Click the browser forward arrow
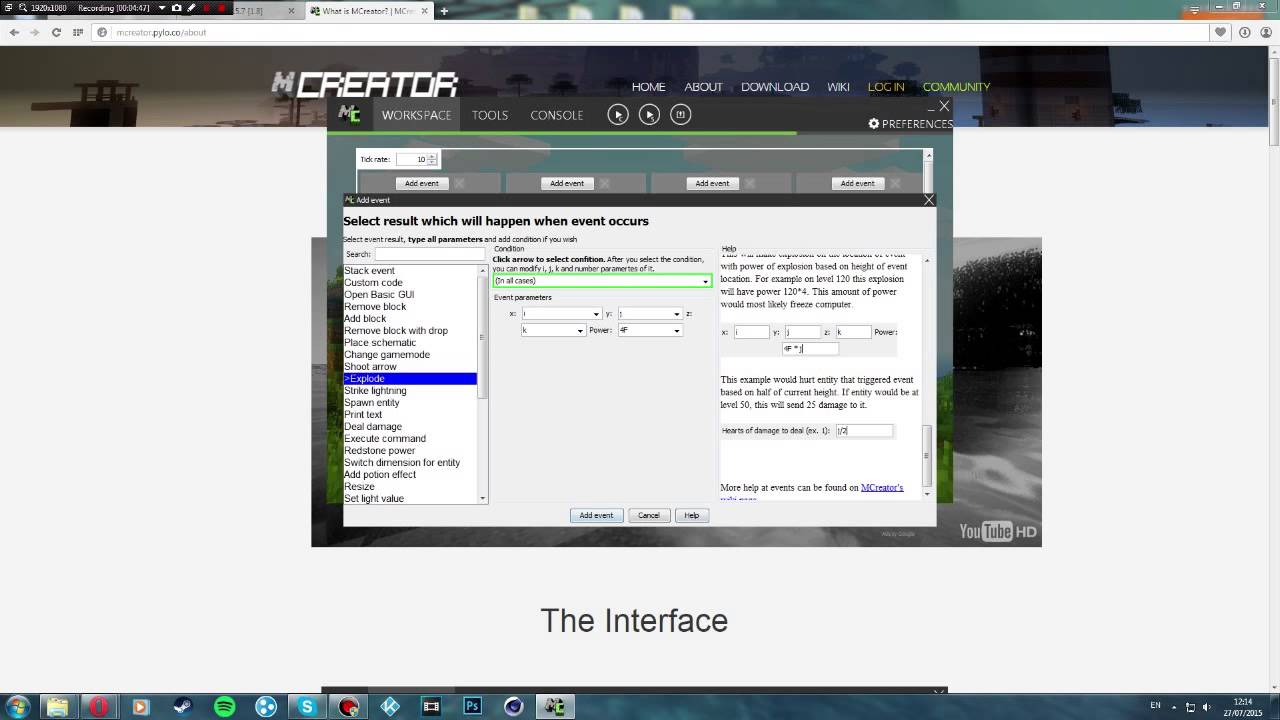The width and height of the screenshot is (1280, 720). [x=35, y=32]
